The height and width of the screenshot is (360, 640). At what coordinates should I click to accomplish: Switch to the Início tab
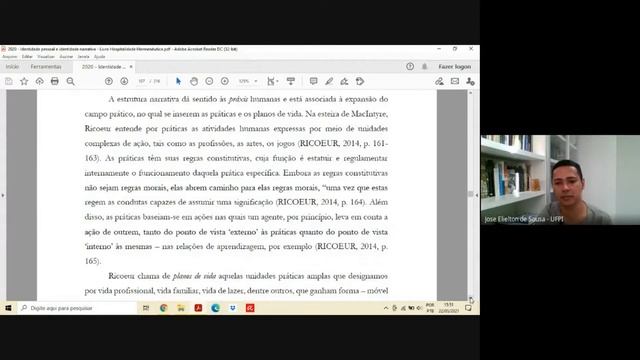pyautogui.click(x=12, y=67)
